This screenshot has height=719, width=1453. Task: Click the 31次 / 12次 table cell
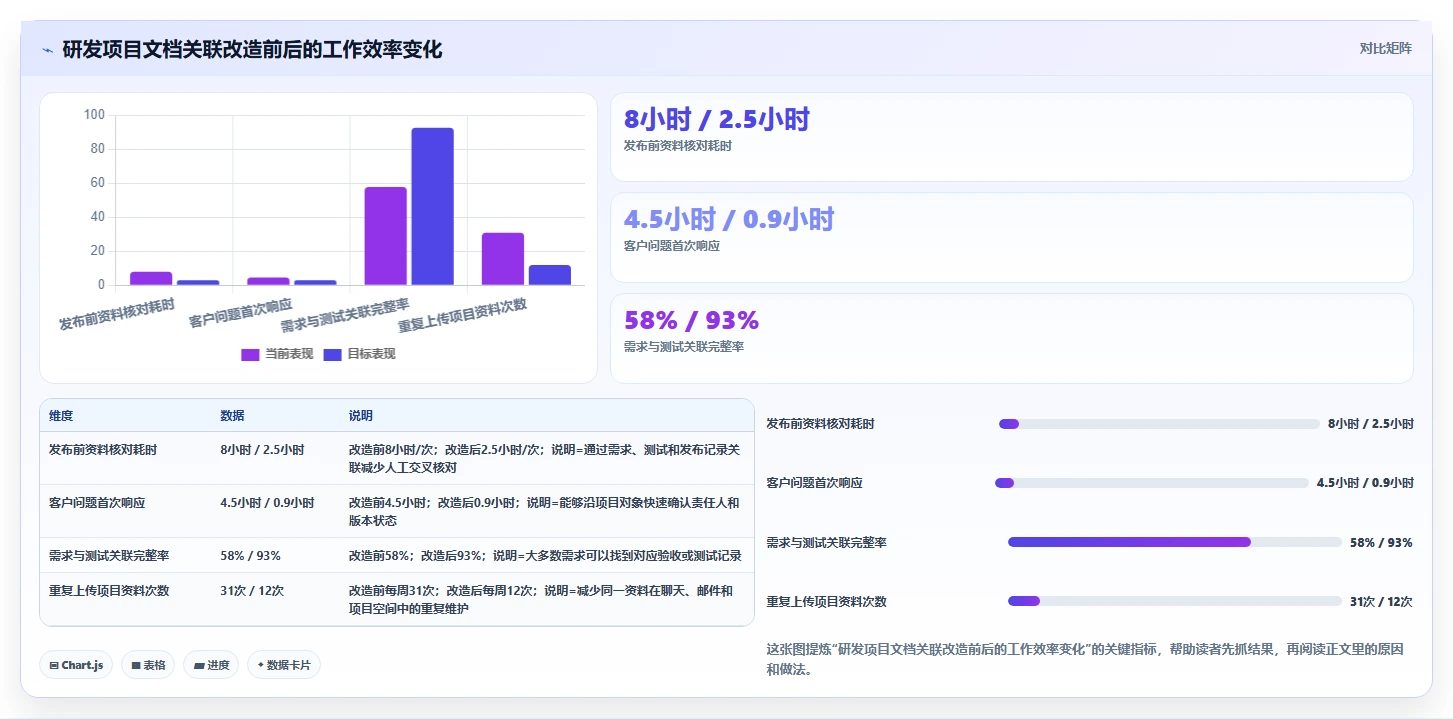click(252, 591)
